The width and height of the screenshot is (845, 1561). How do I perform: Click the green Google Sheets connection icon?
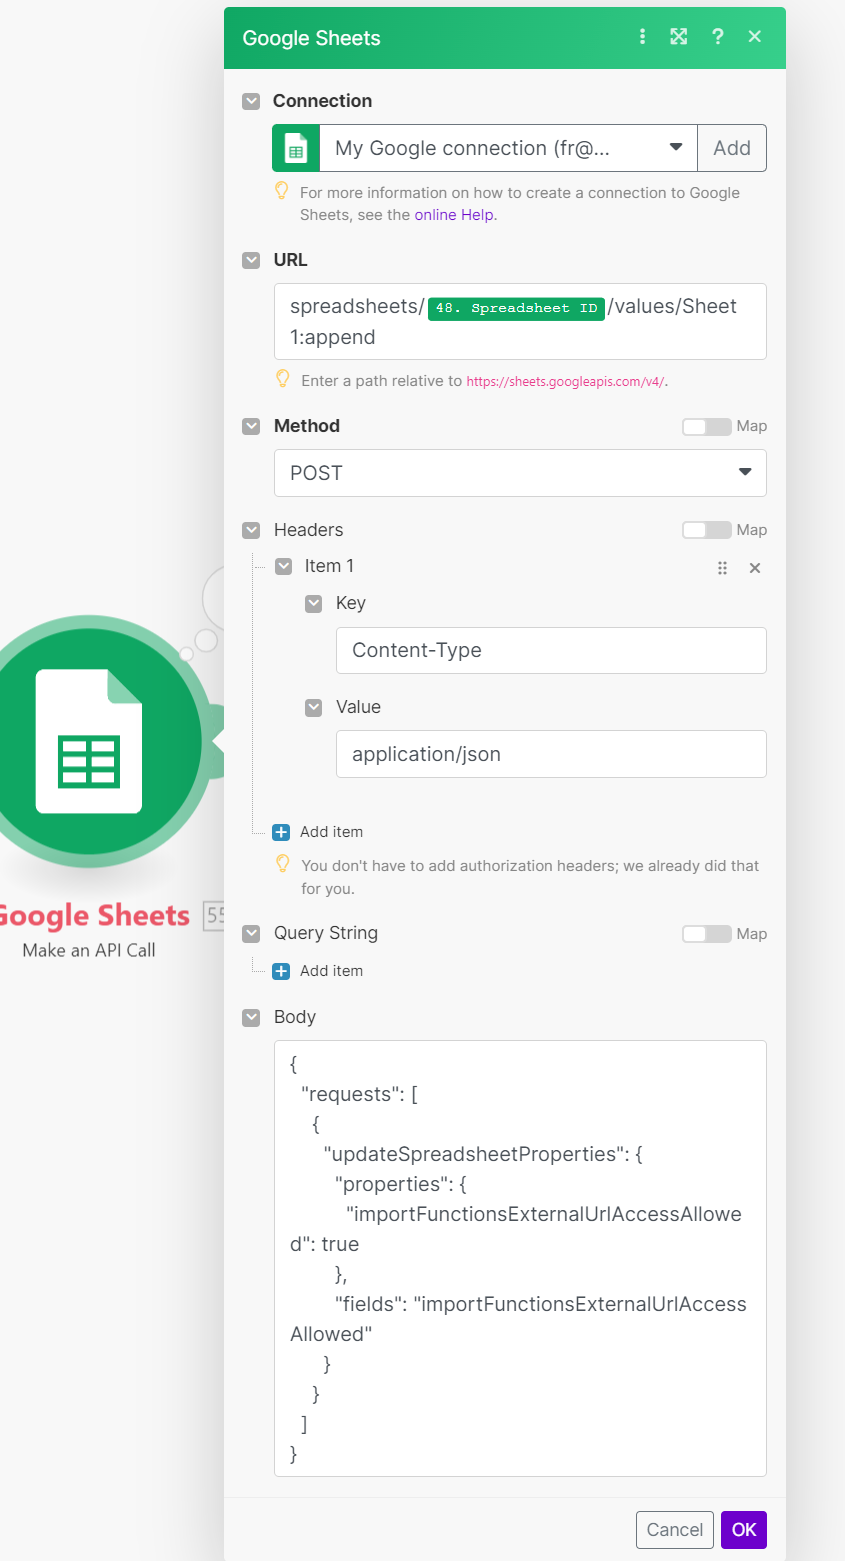296,149
